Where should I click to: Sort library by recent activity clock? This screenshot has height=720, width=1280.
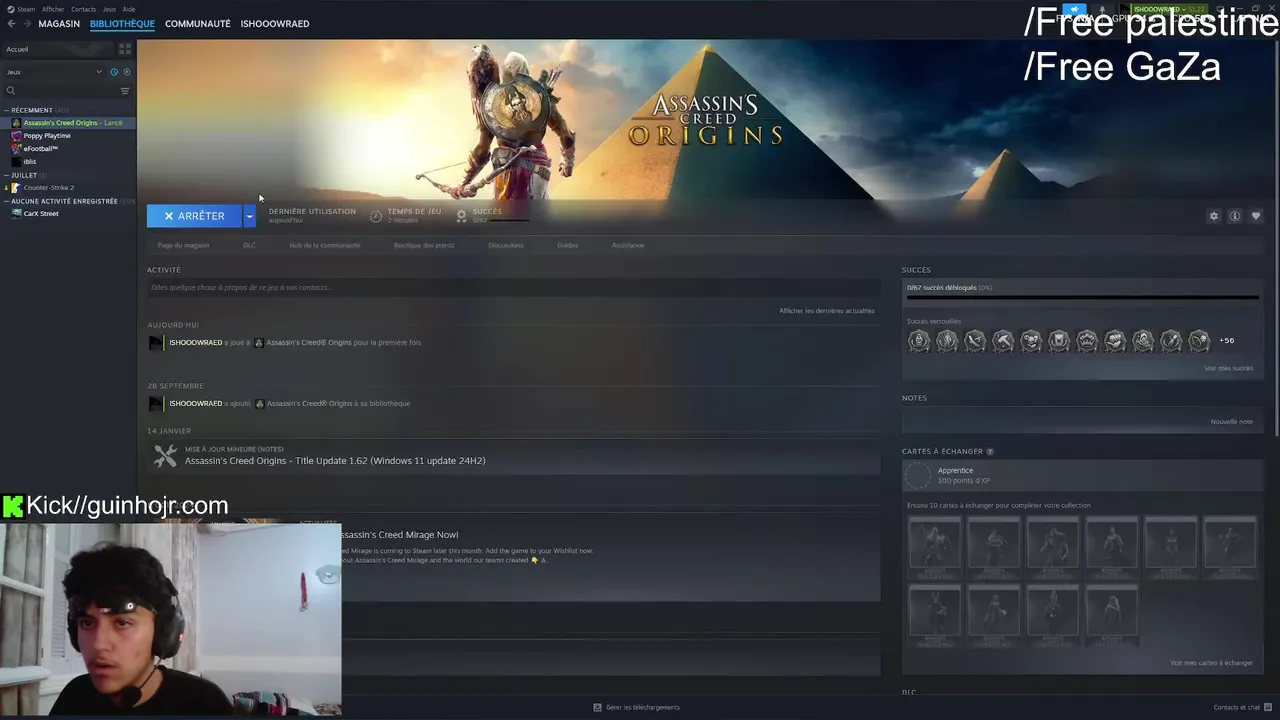point(114,72)
